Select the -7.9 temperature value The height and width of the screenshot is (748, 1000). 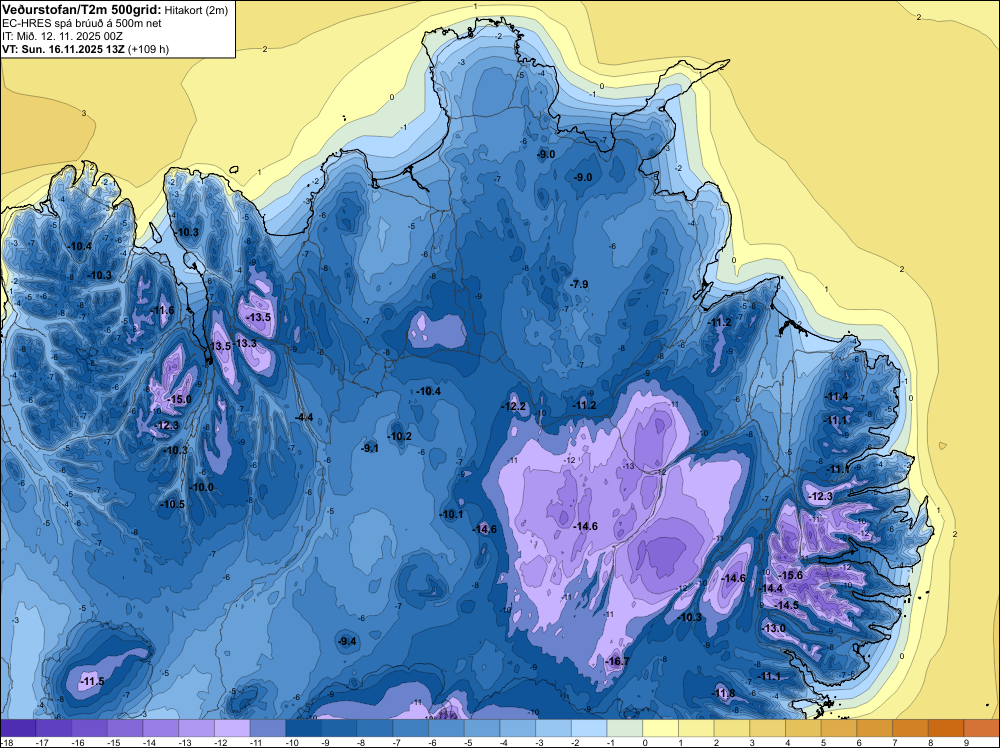tap(579, 284)
